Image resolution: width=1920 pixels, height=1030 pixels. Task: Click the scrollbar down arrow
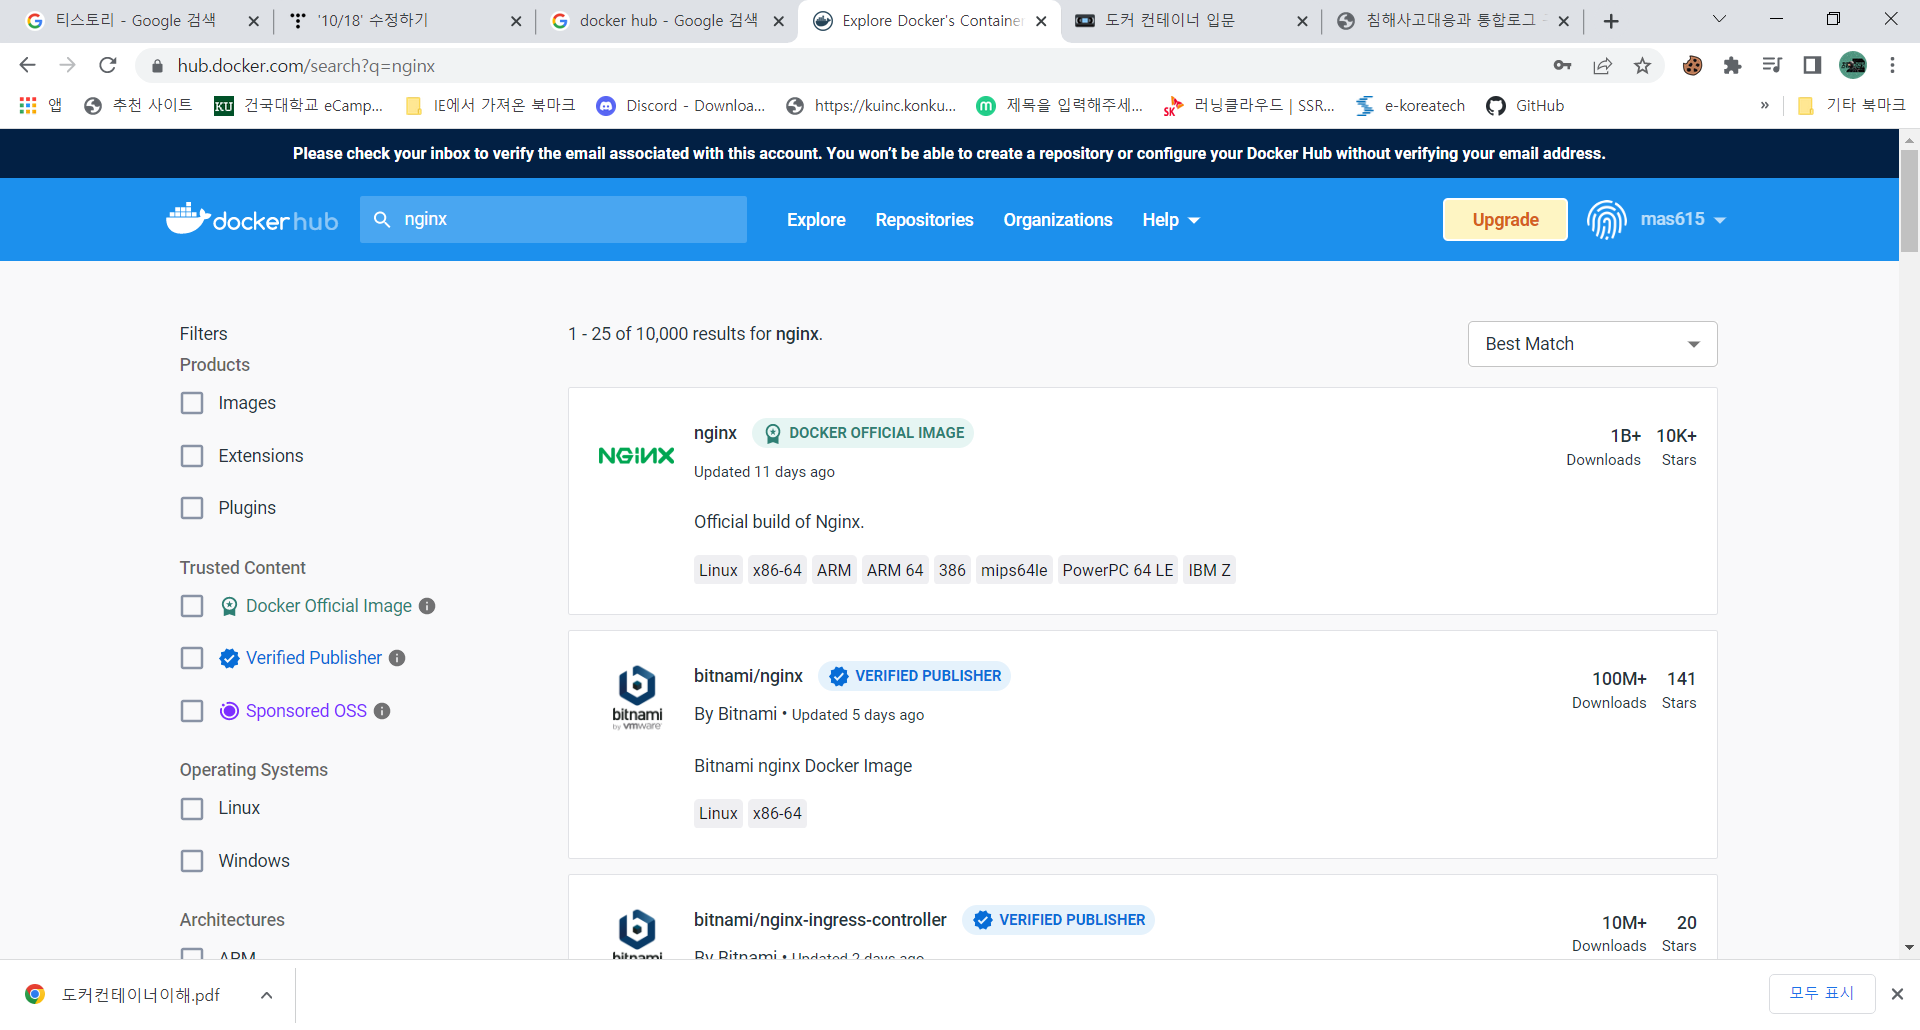[x=1909, y=947]
